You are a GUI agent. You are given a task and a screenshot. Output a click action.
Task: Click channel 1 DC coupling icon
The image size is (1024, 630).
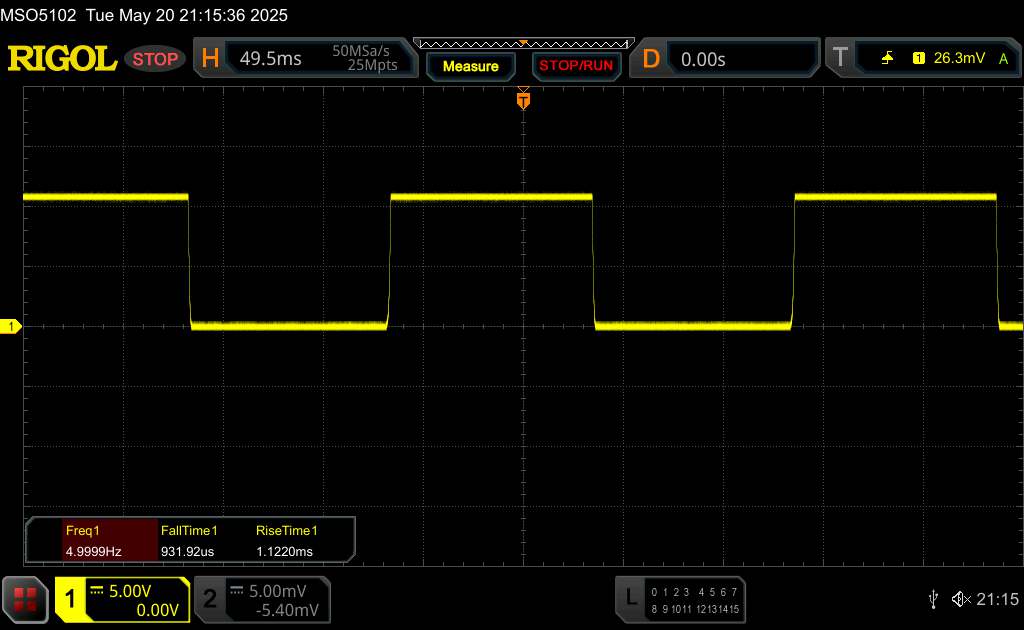click(x=97, y=590)
